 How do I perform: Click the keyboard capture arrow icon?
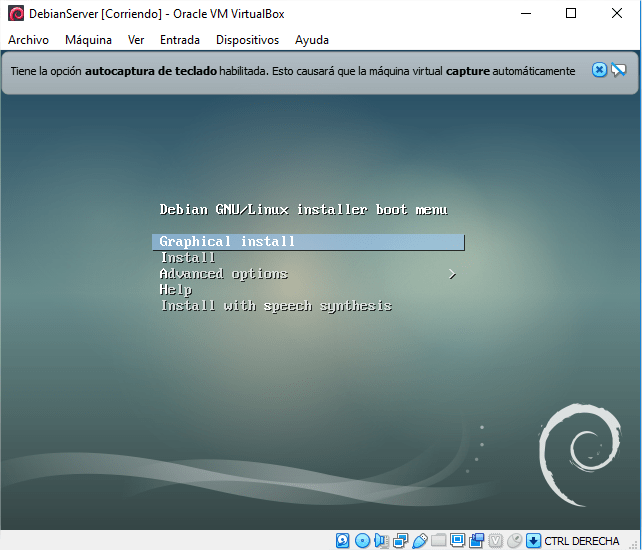(x=533, y=541)
